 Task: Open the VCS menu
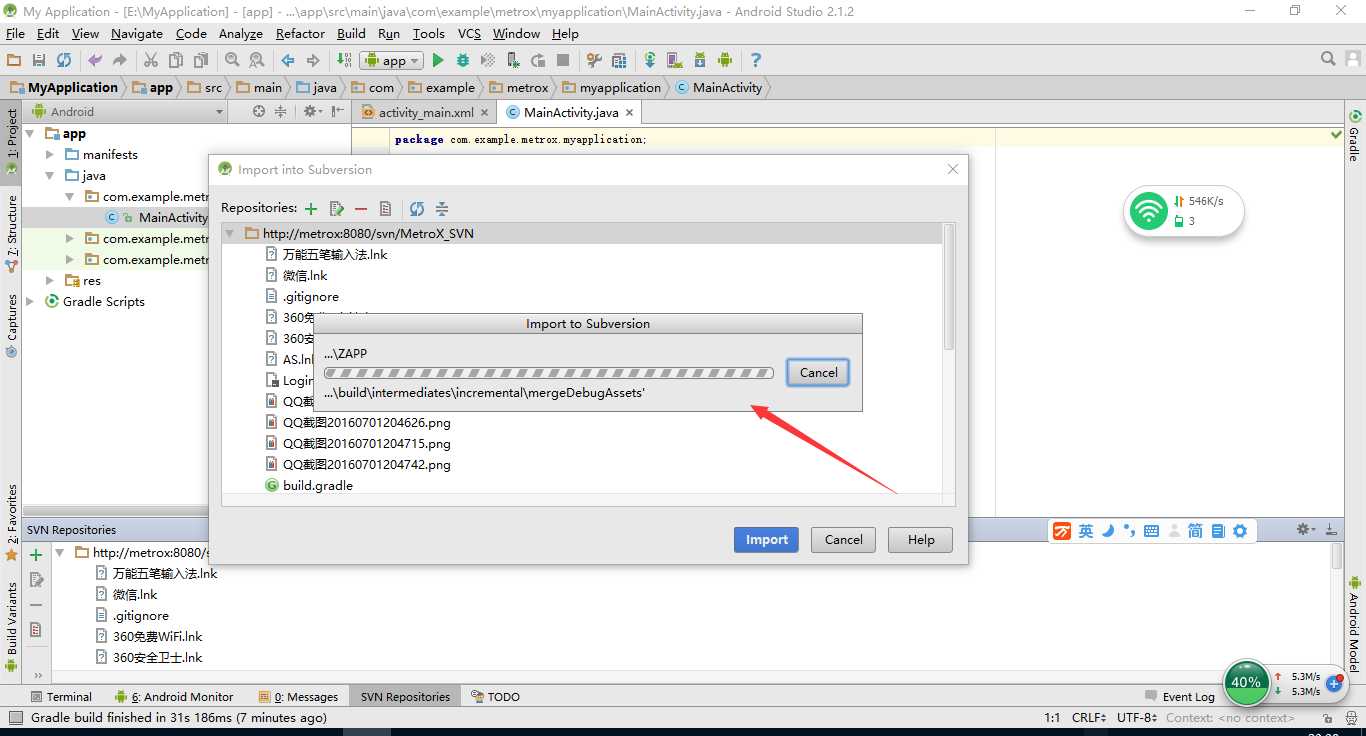pyautogui.click(x=469, y=33)
